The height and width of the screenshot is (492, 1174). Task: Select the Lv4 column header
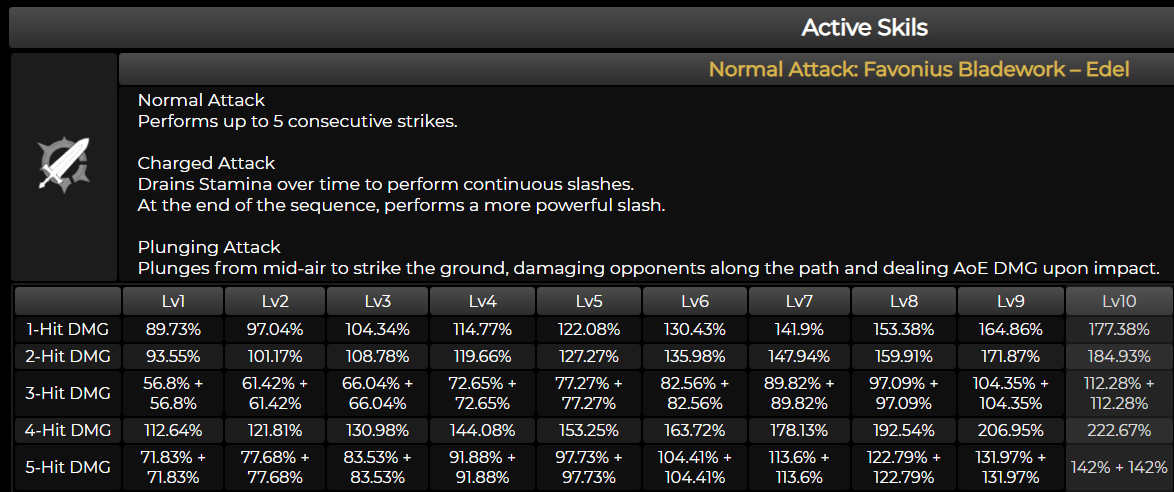[481, 301]
